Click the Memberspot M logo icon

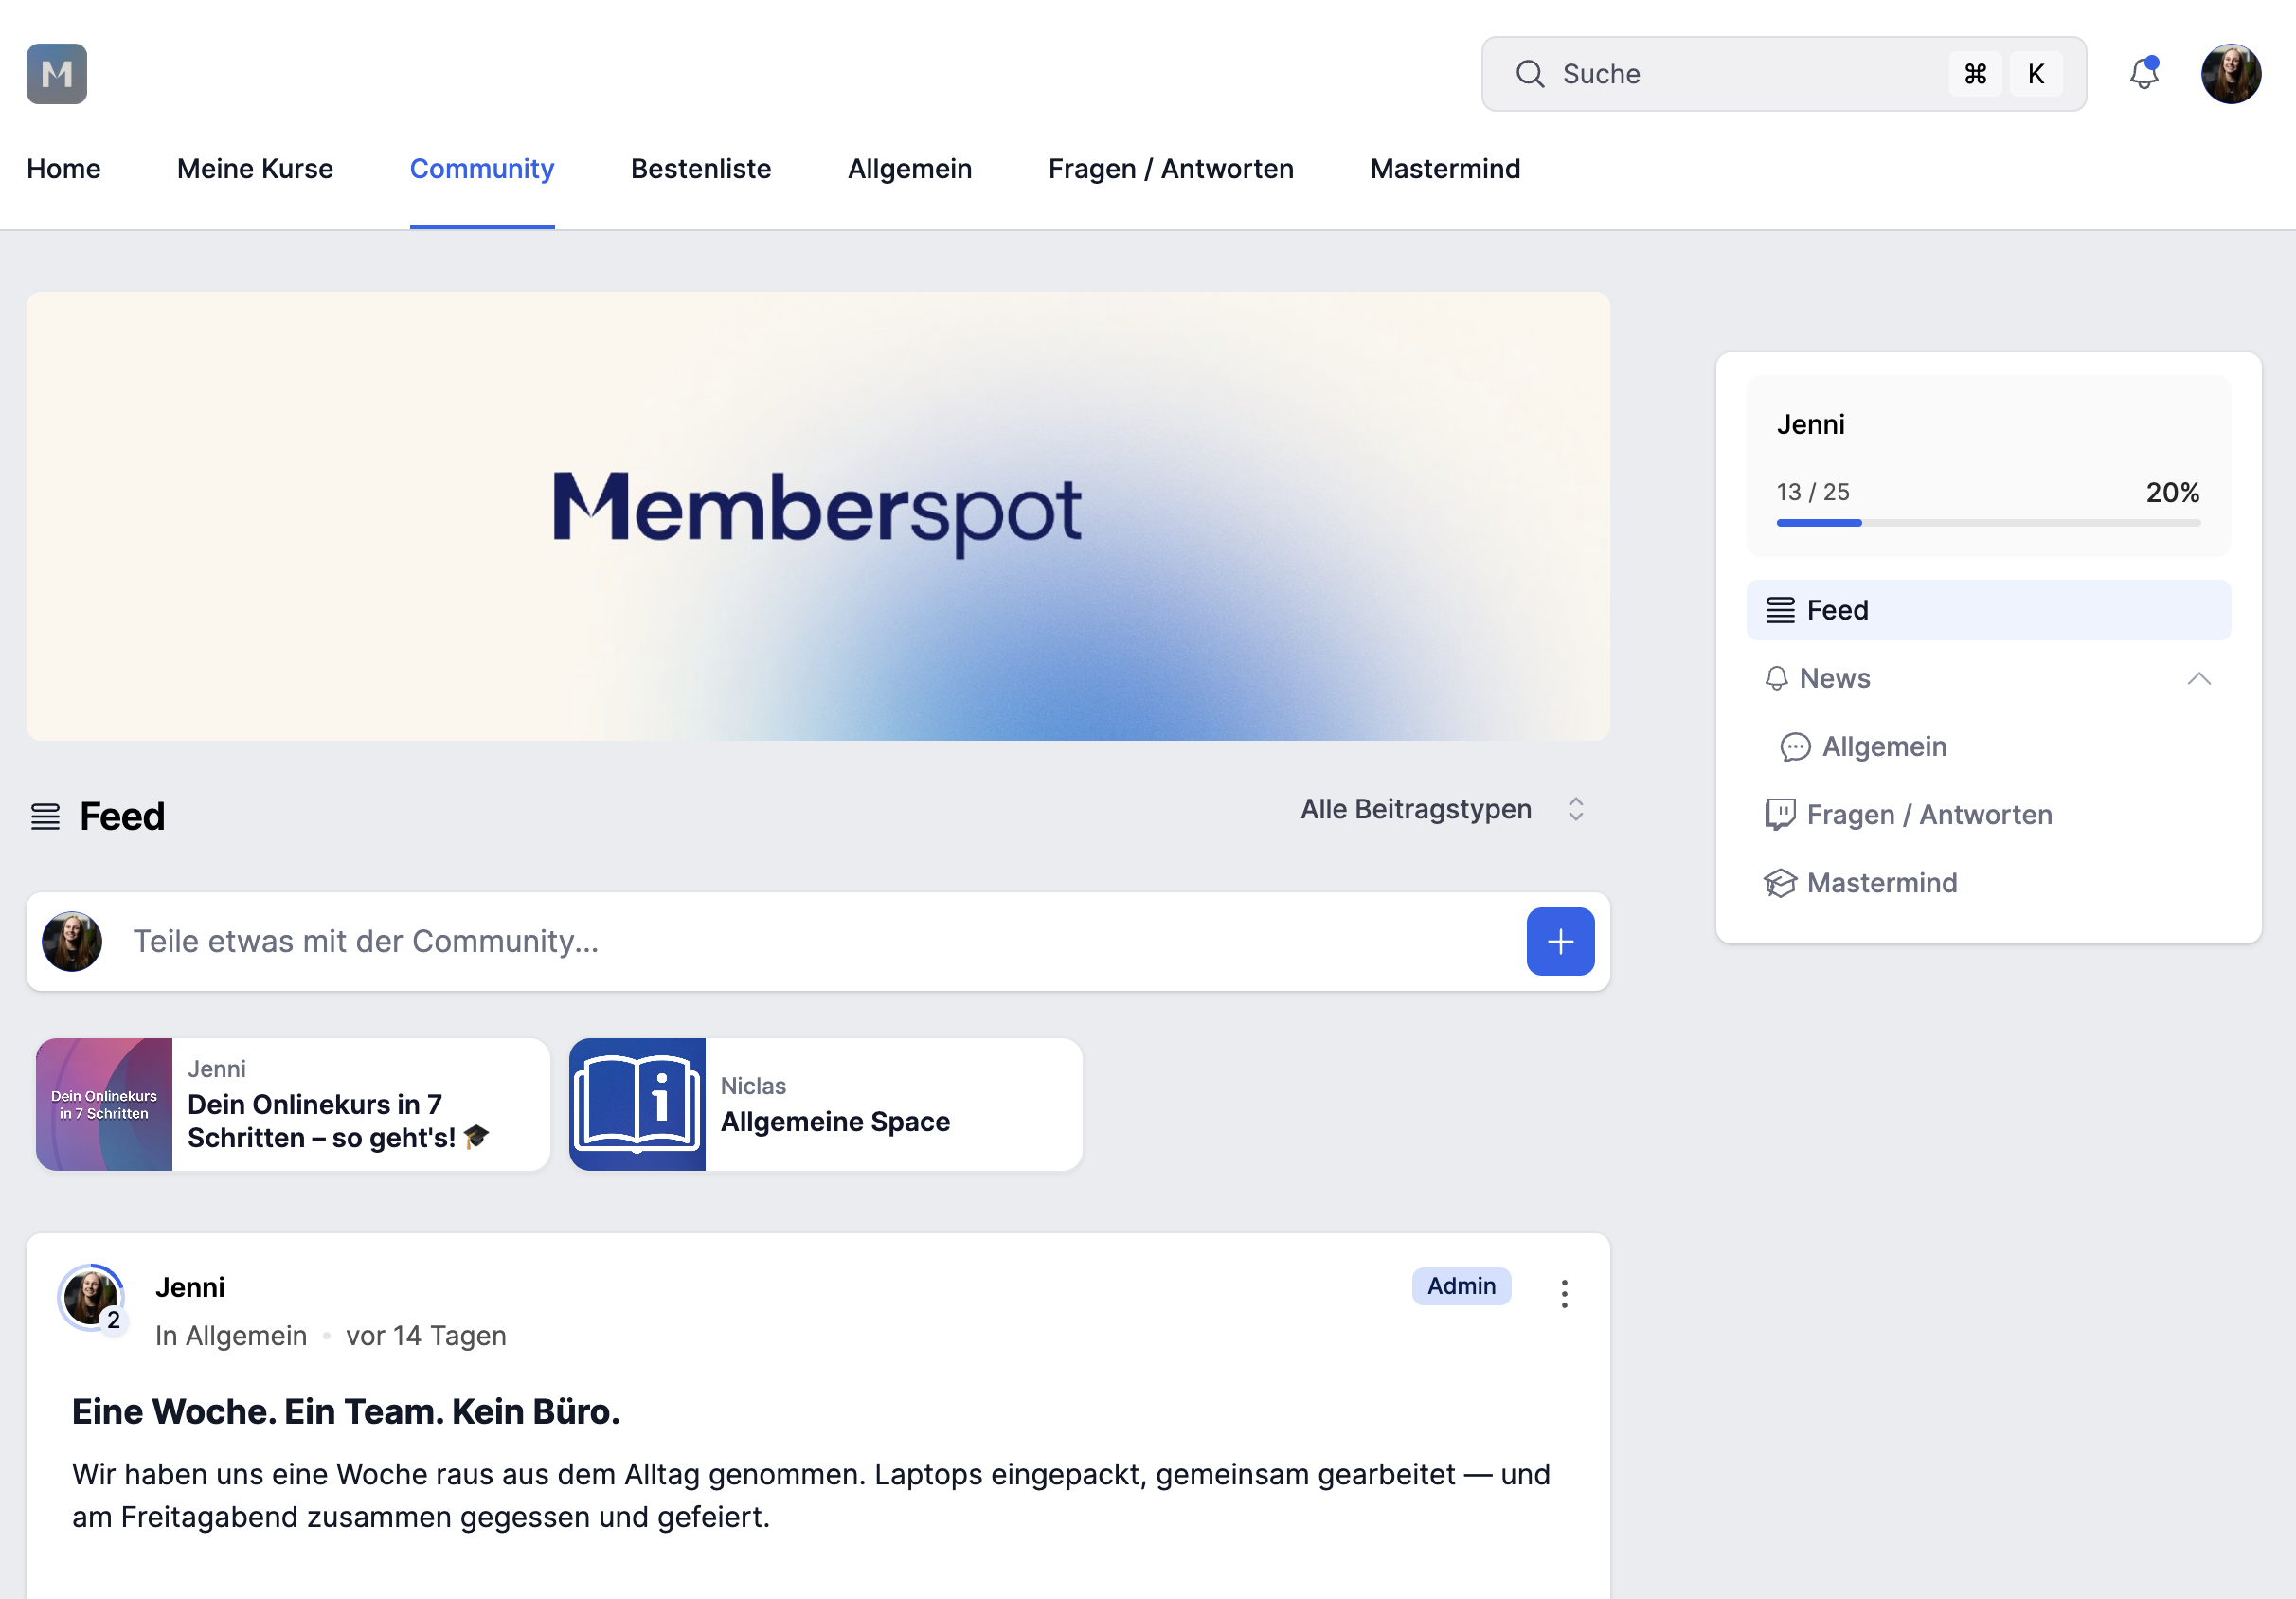coord(56,74)
